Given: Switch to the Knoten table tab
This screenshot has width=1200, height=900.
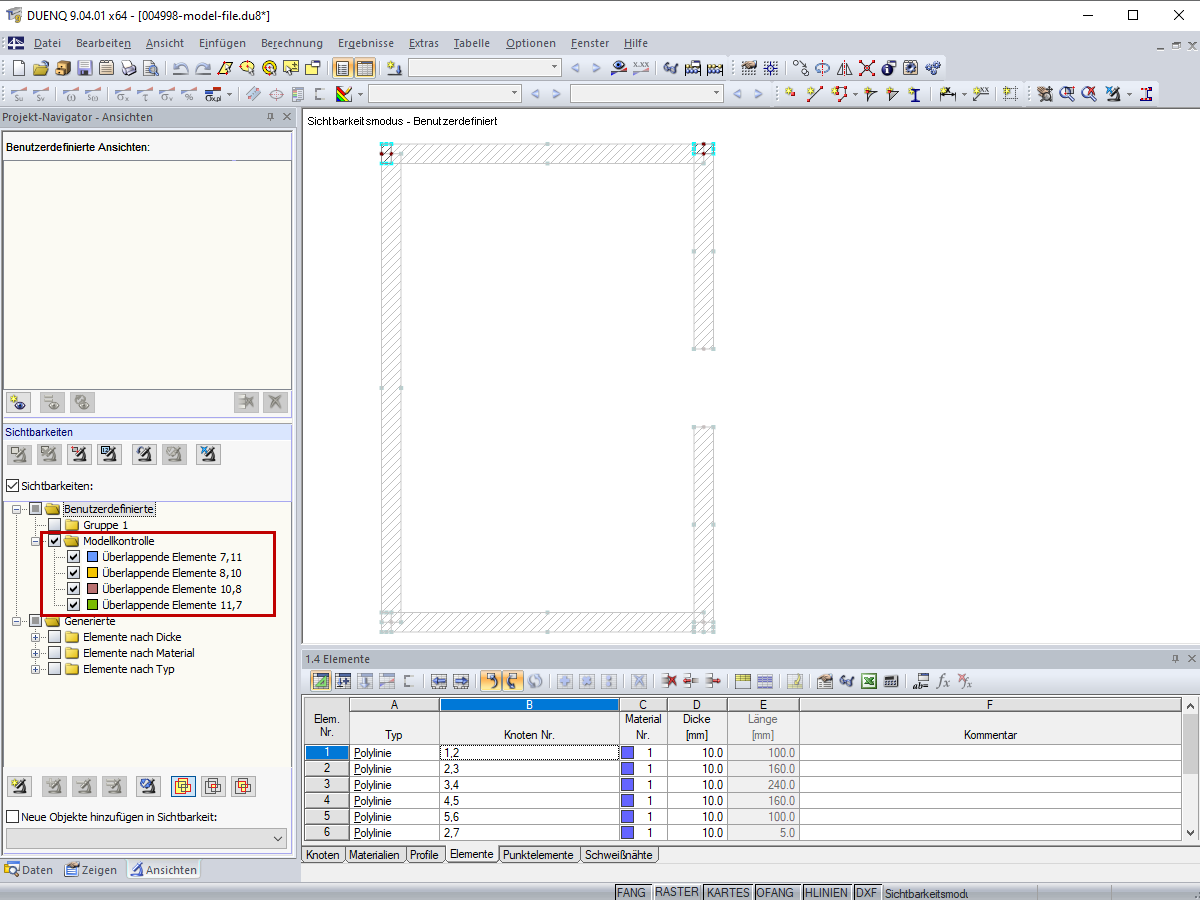Looking at the screenshot, I should tap(323, 855).
